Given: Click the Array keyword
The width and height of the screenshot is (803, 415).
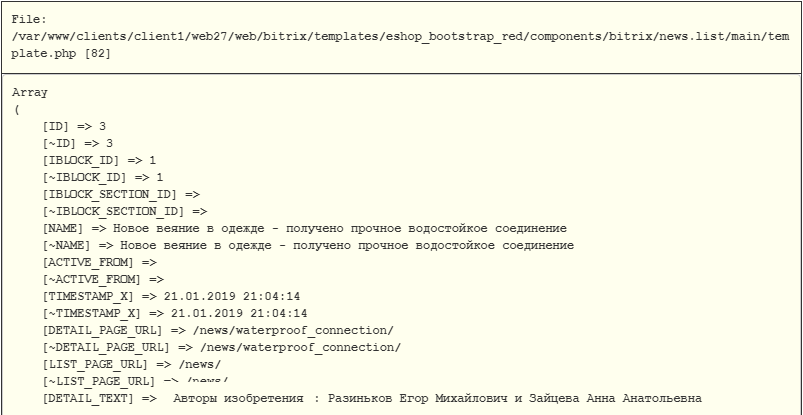Looking at the screenshot, I should coord(29,93).
